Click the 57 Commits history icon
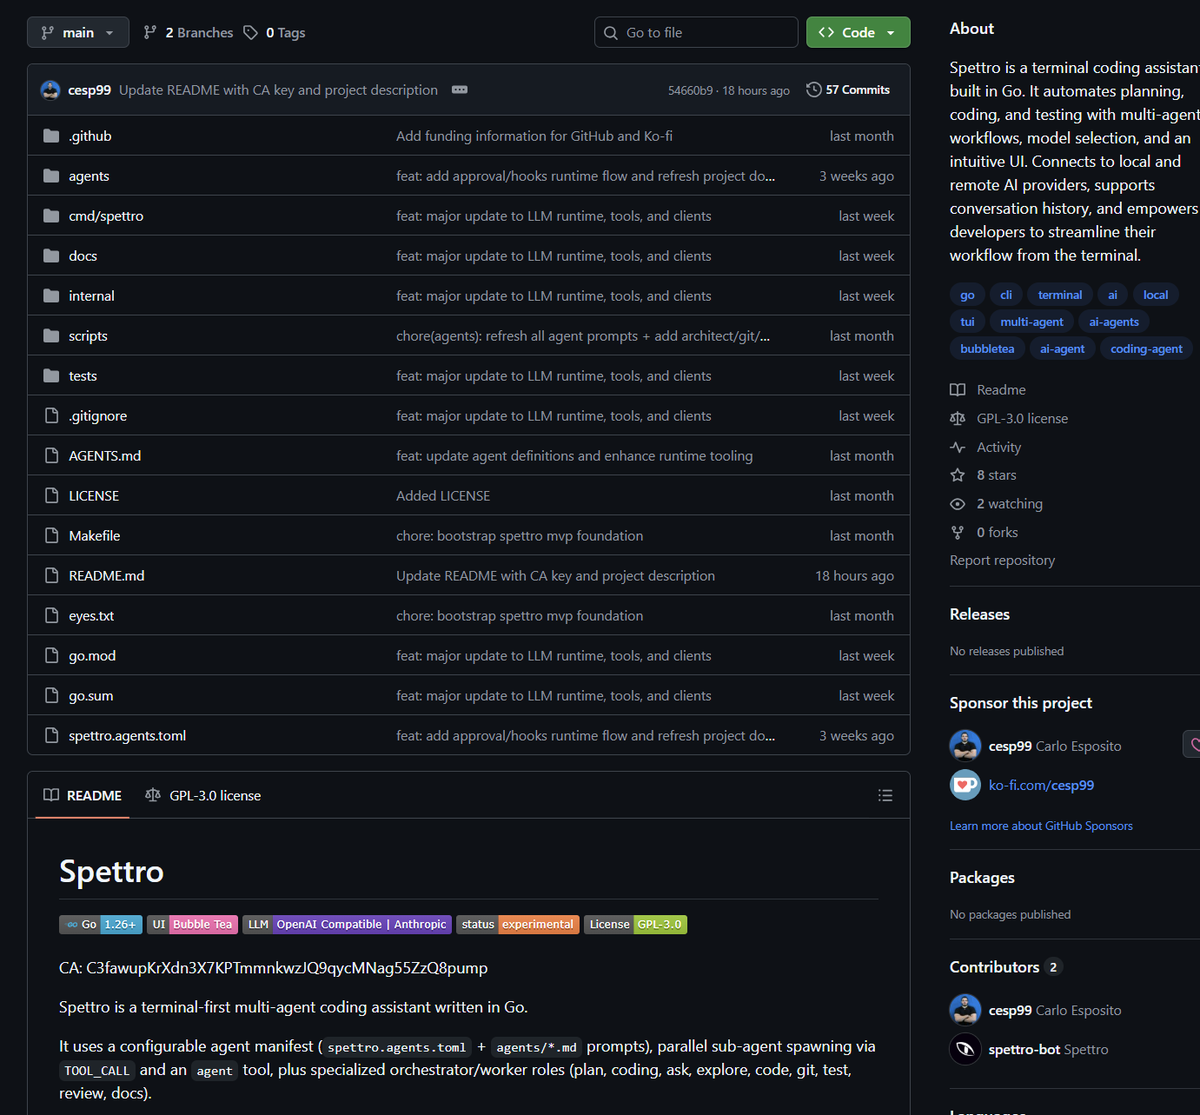 pos(814,90)
